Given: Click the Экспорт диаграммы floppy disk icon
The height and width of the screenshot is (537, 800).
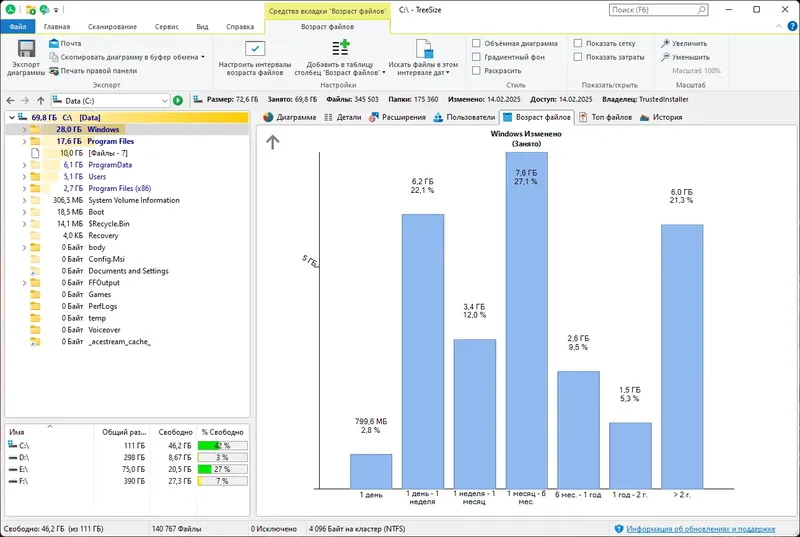Looking at the screenshot, I should point(26,49).
